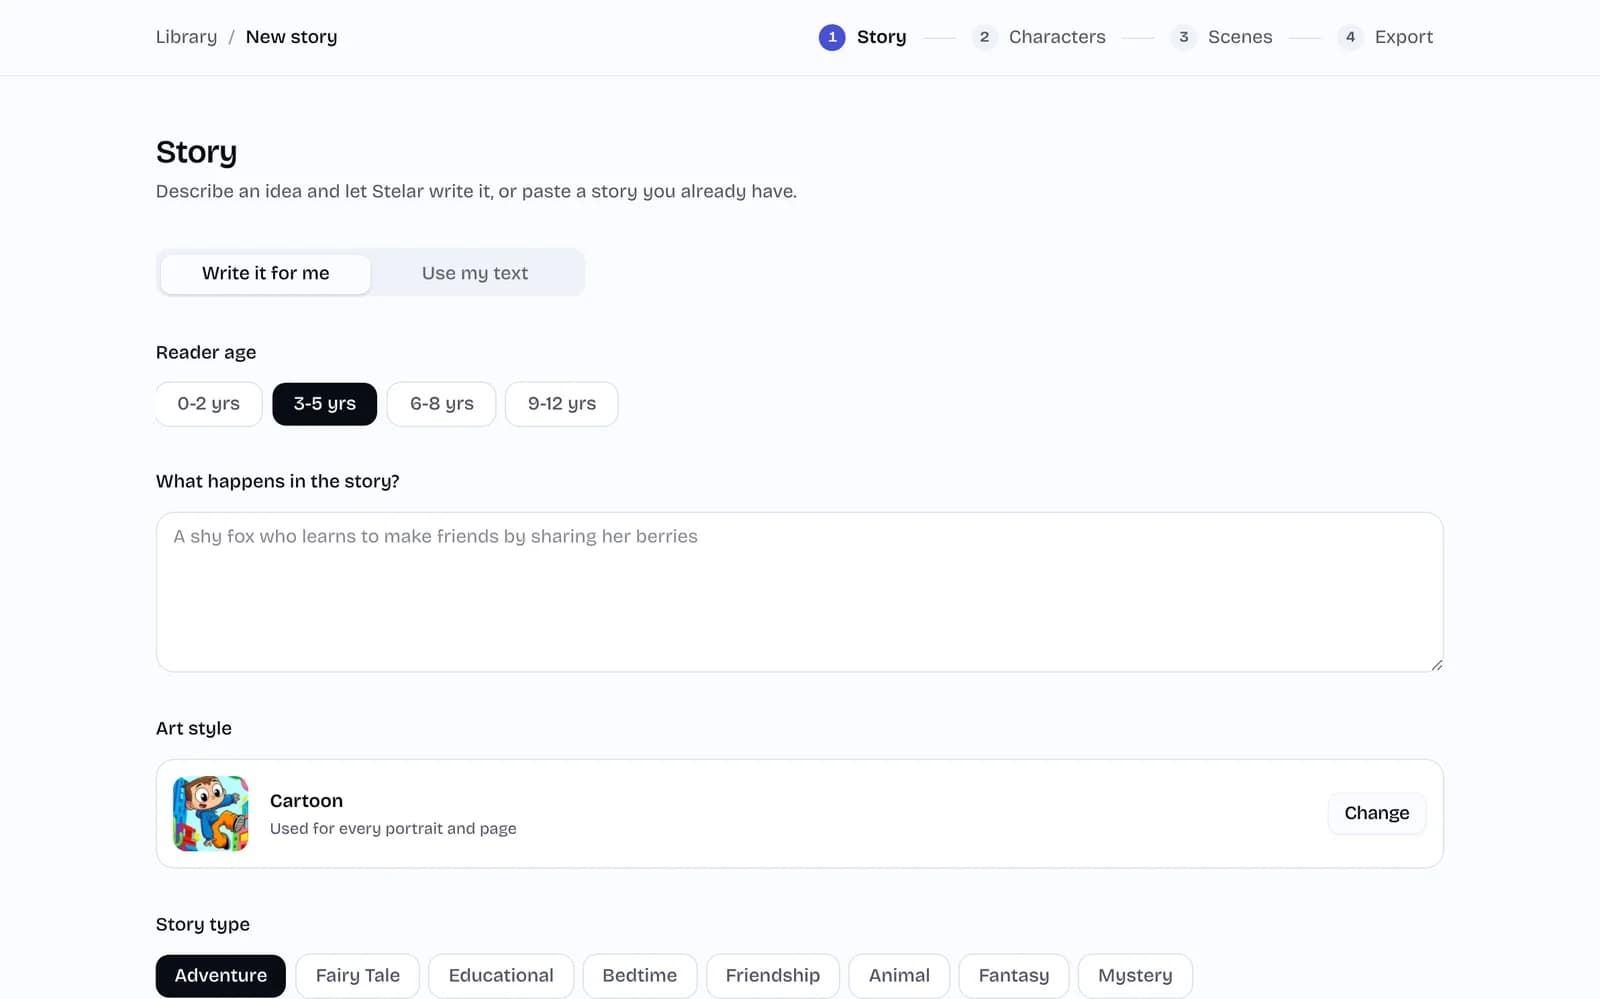Open the Library breadcrumb link
The height and width of the screenshot is (999, 1600).
(x=186, y=37)
